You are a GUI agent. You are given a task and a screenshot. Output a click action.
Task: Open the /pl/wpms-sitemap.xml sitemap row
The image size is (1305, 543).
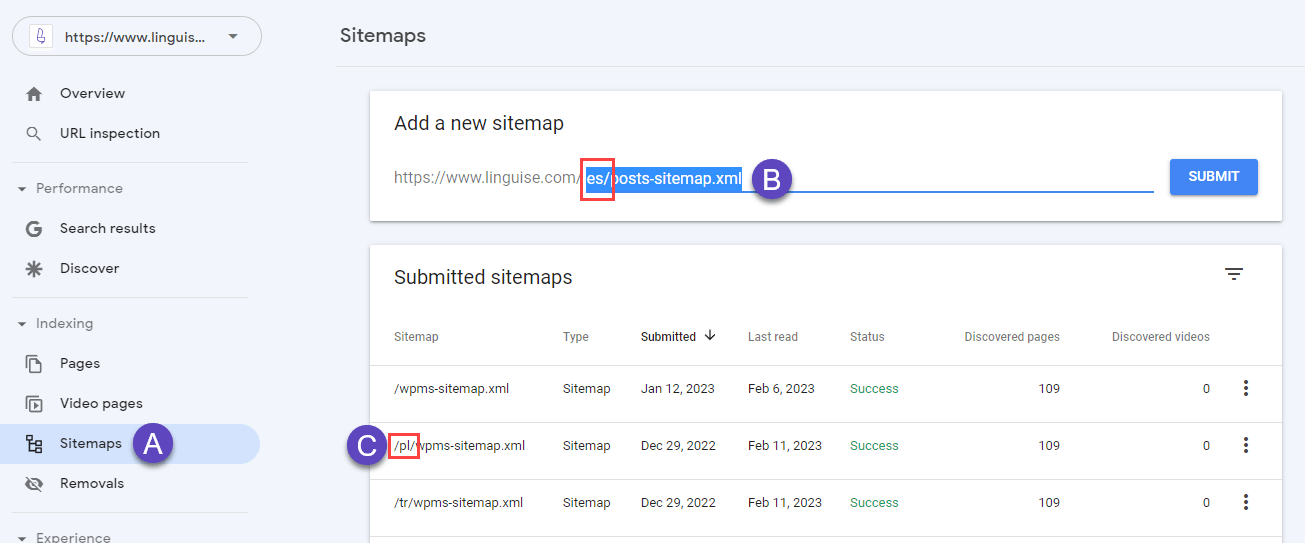[826, 446]
